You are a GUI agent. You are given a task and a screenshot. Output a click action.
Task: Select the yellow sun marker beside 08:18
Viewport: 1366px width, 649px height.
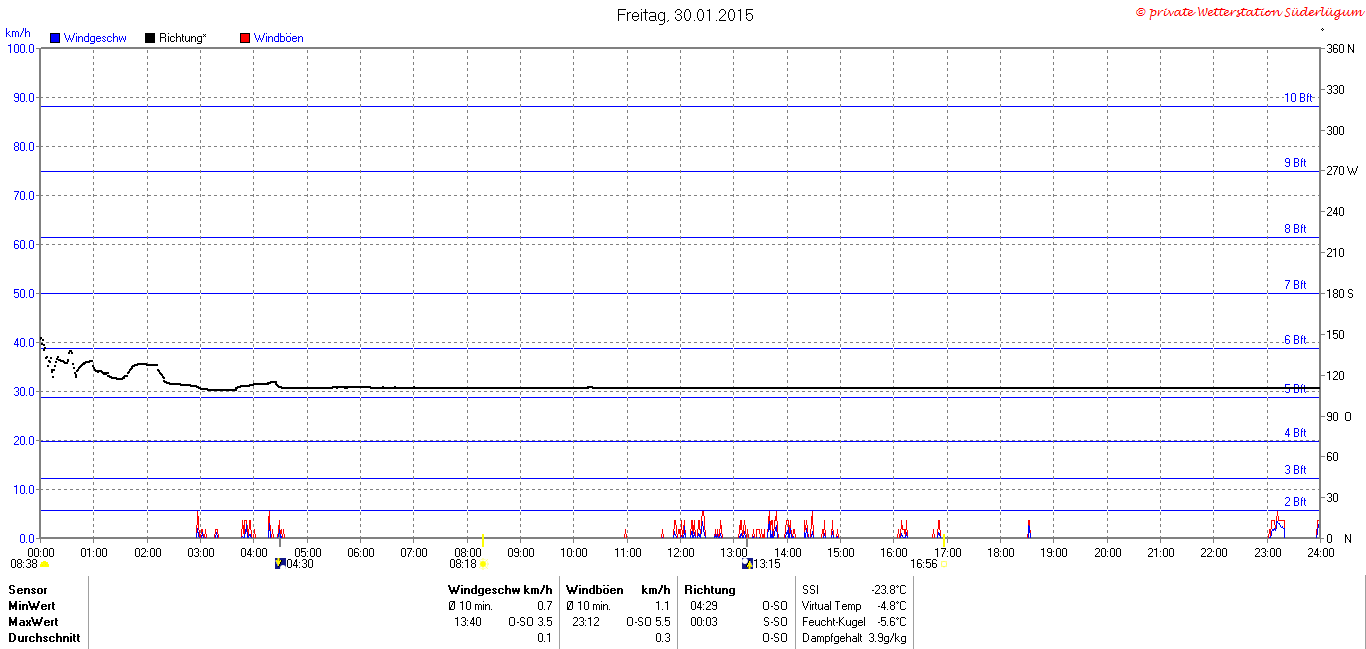(x=483, y=564)
